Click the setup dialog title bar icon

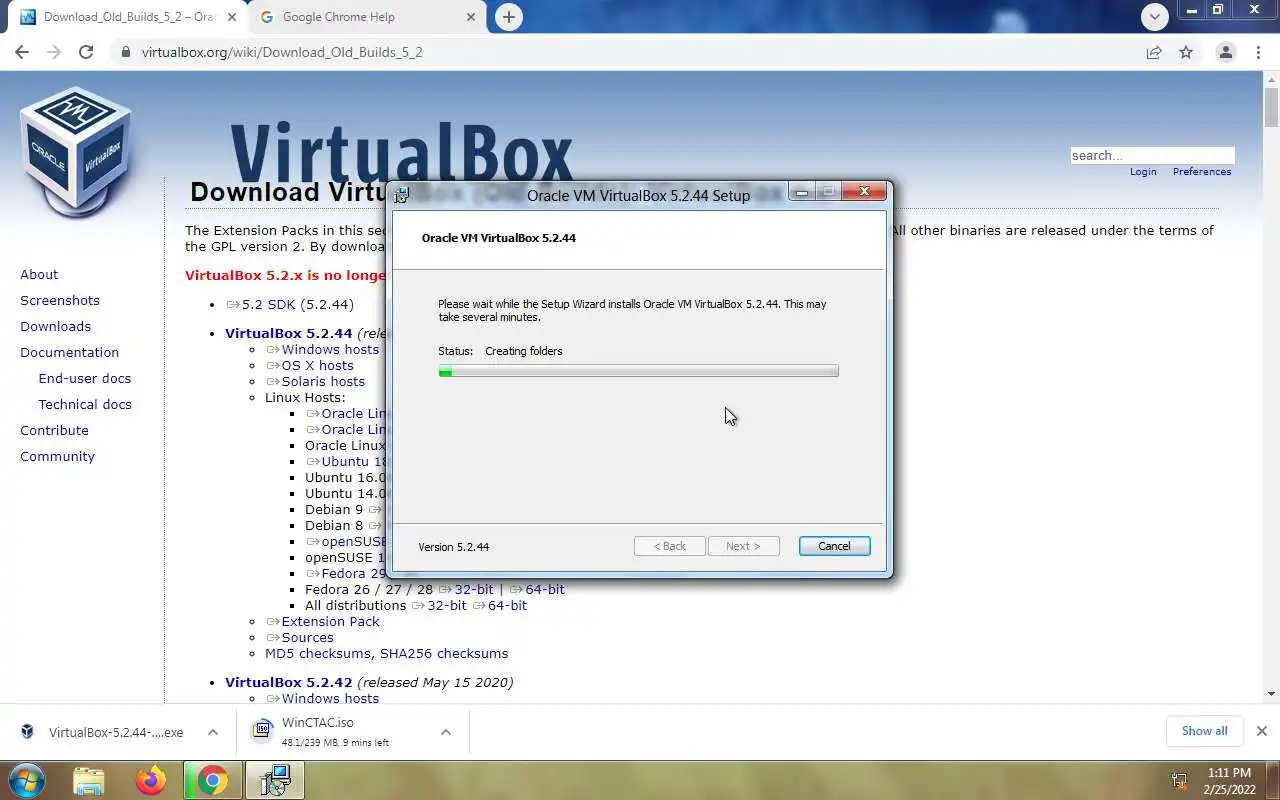[x=402, y=195]
